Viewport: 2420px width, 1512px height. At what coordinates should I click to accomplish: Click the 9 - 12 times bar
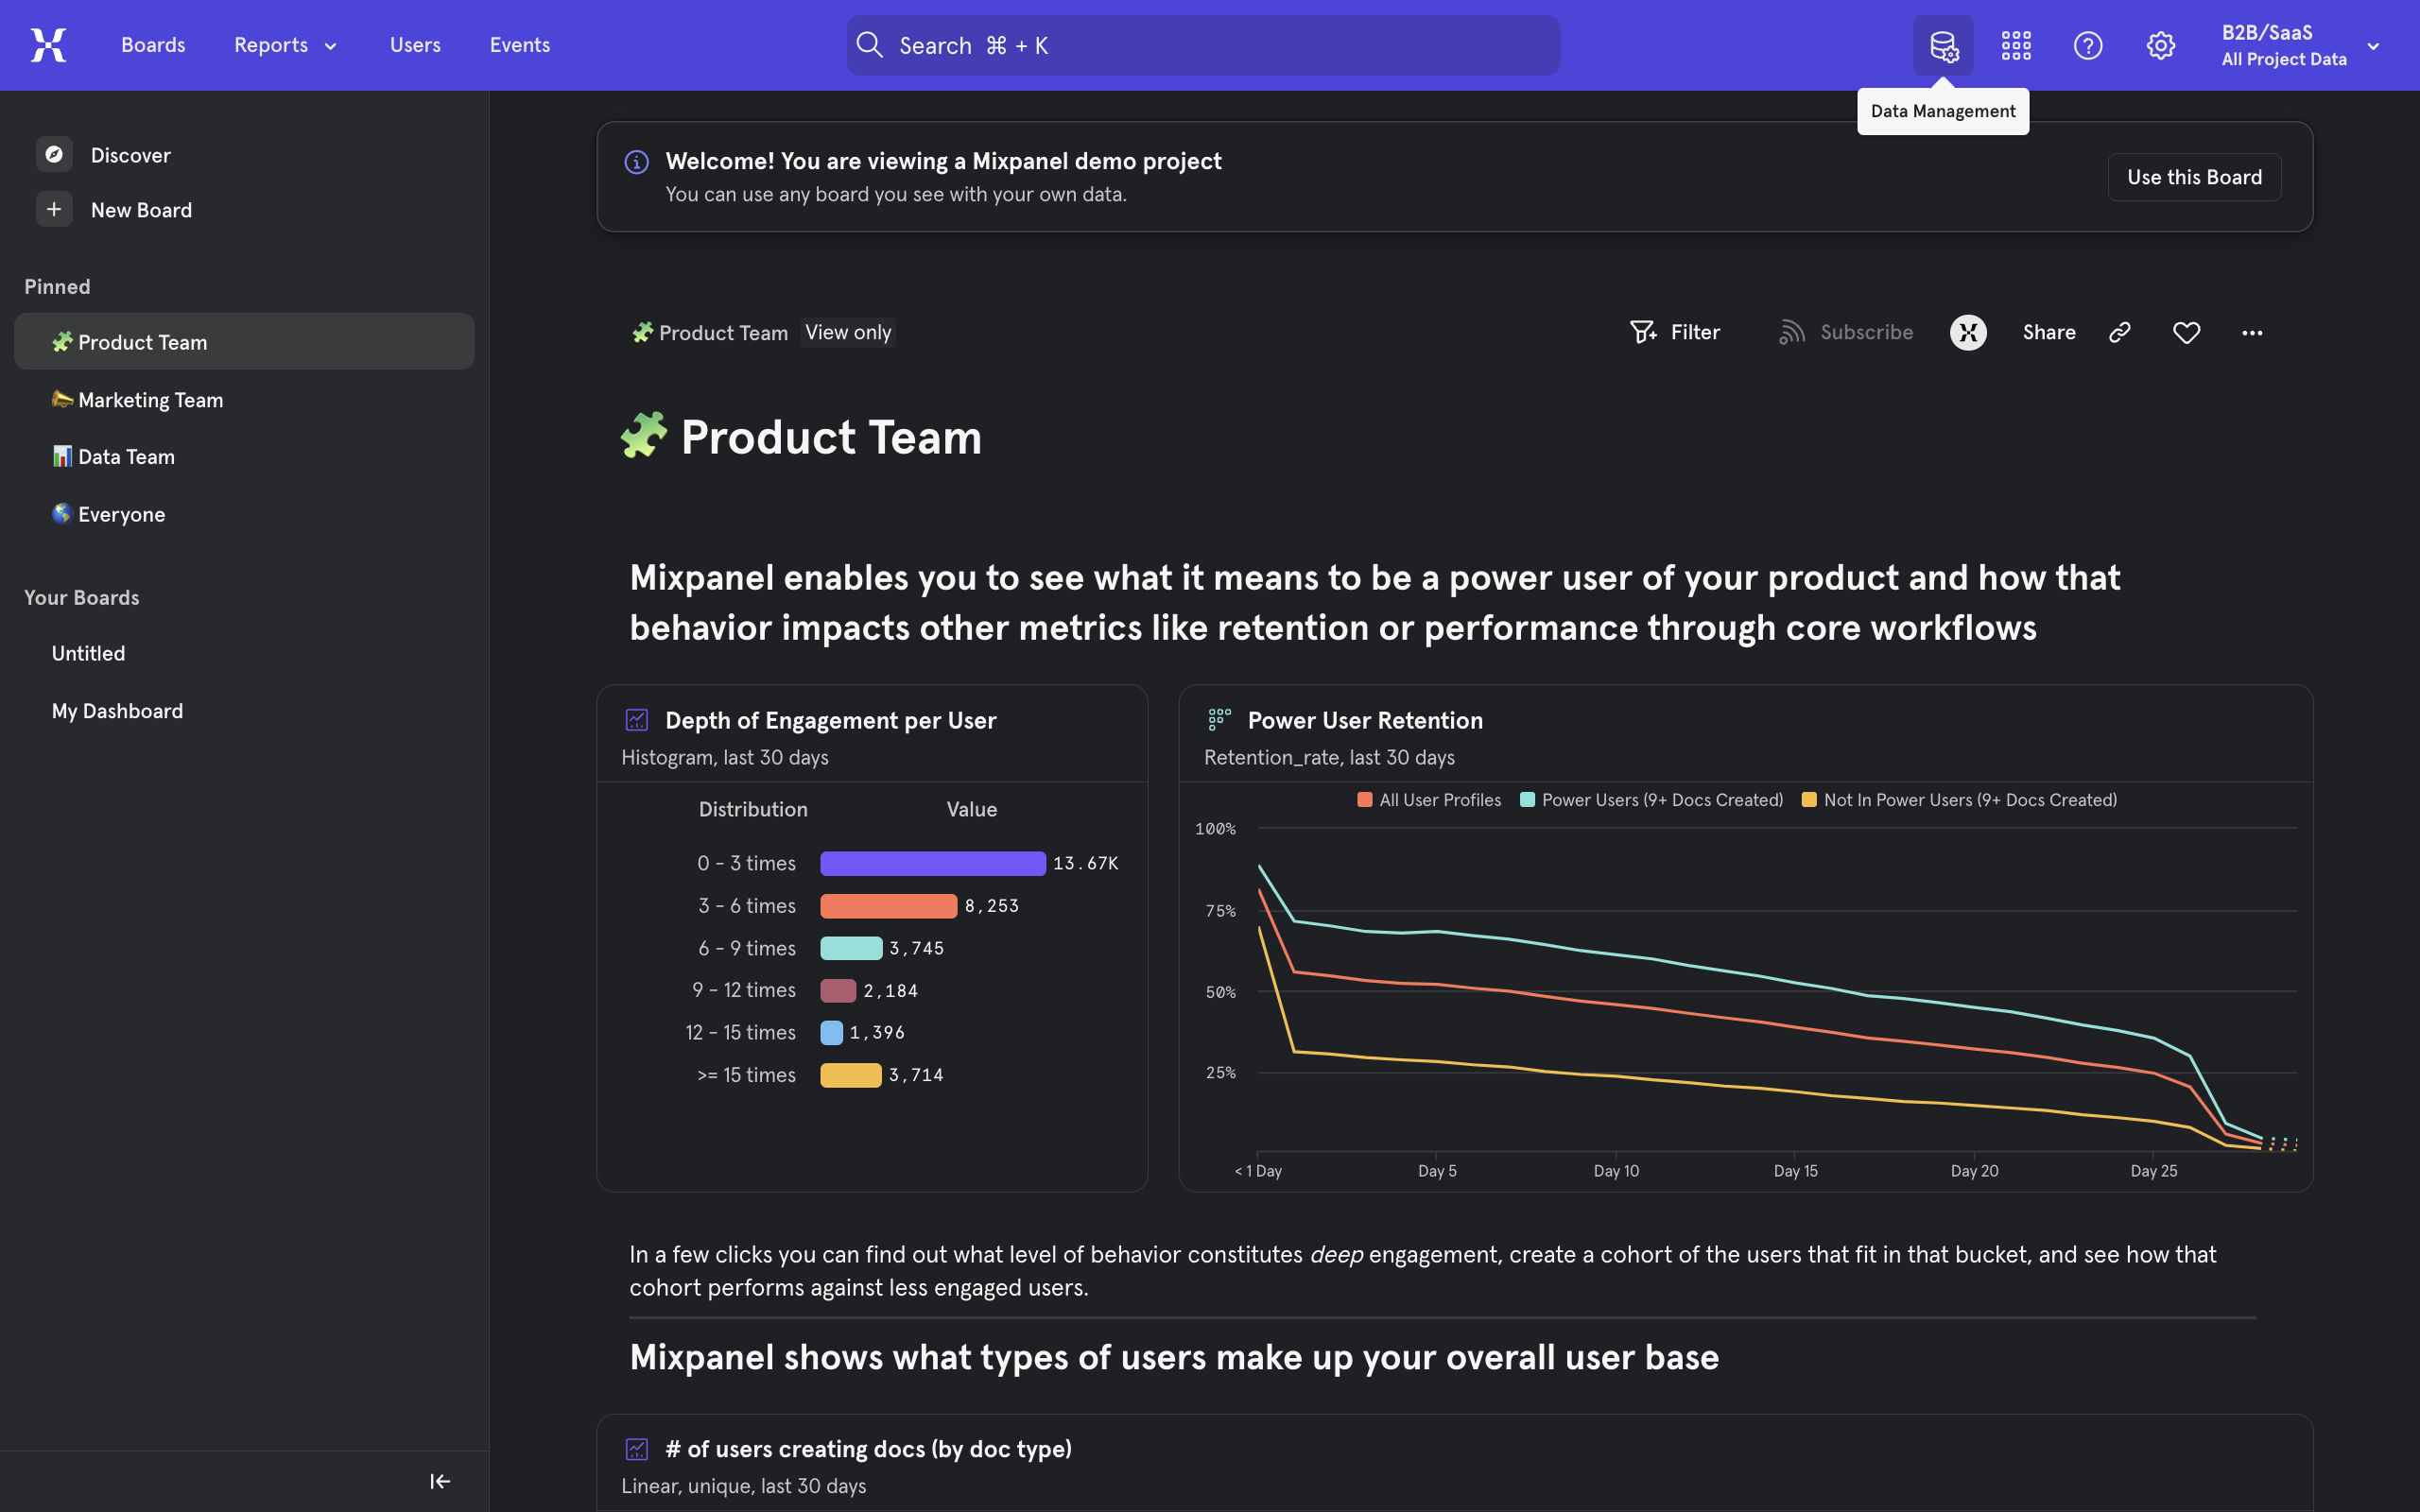tap(838, 990)
